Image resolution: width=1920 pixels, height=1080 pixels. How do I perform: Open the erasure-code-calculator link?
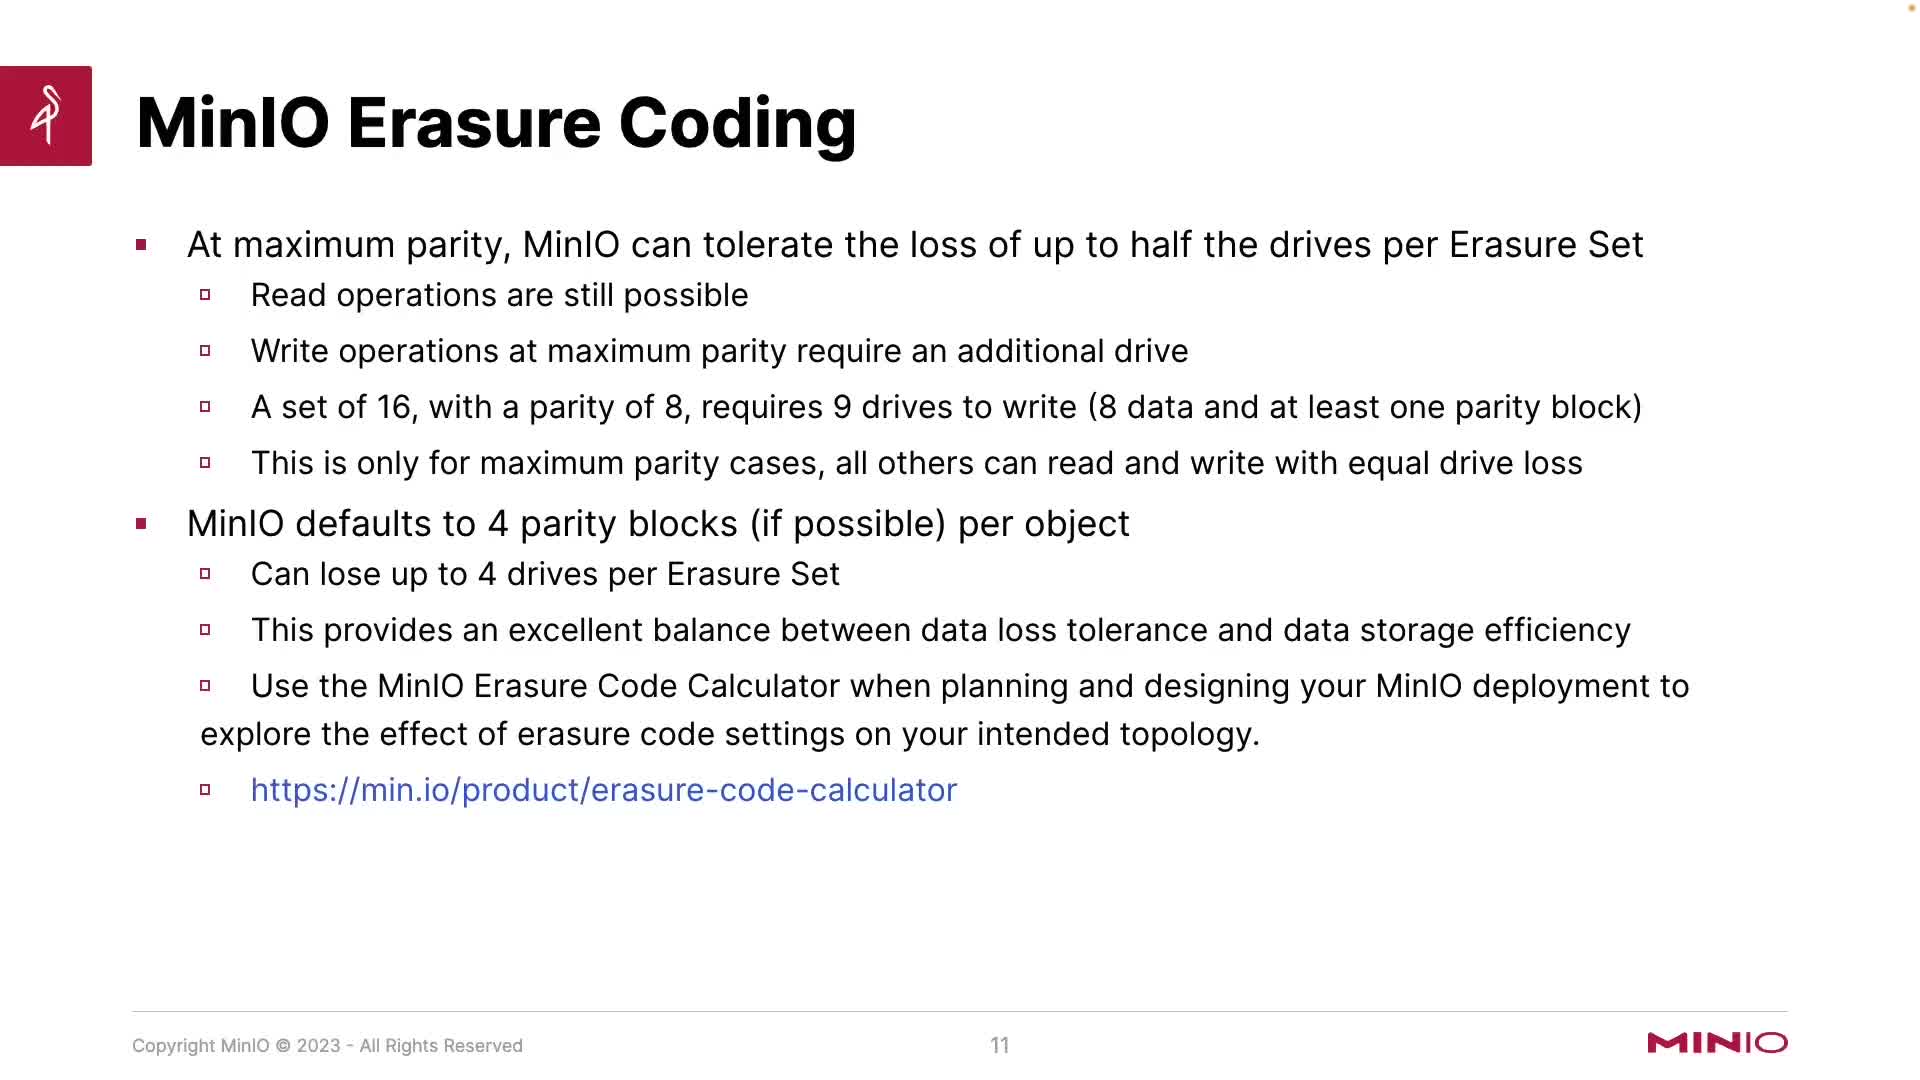coord(604,790)
